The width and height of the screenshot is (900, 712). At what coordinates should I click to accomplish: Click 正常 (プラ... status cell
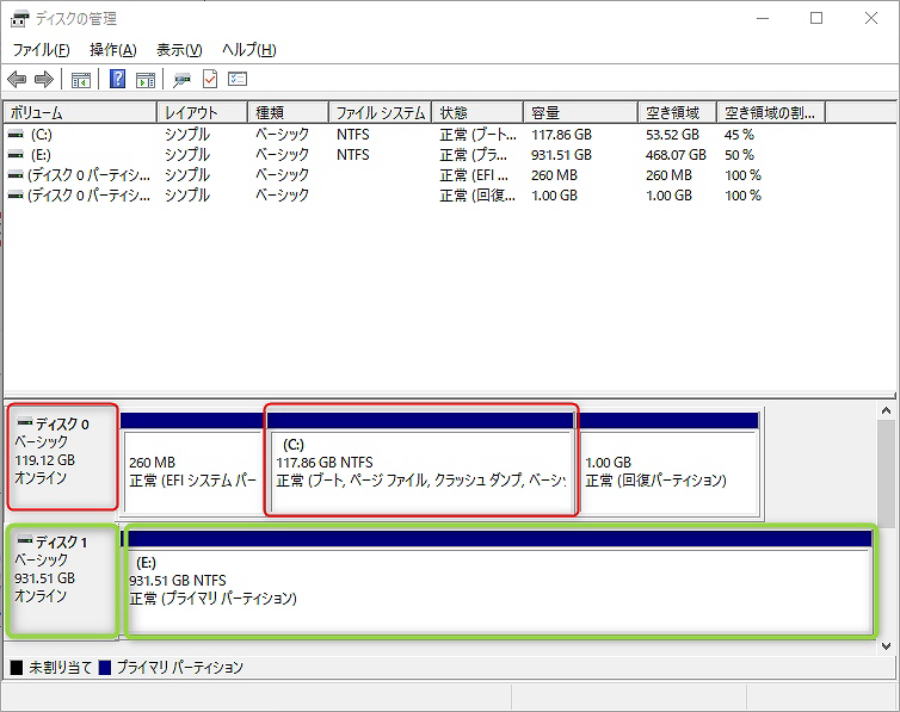(474, 154)
